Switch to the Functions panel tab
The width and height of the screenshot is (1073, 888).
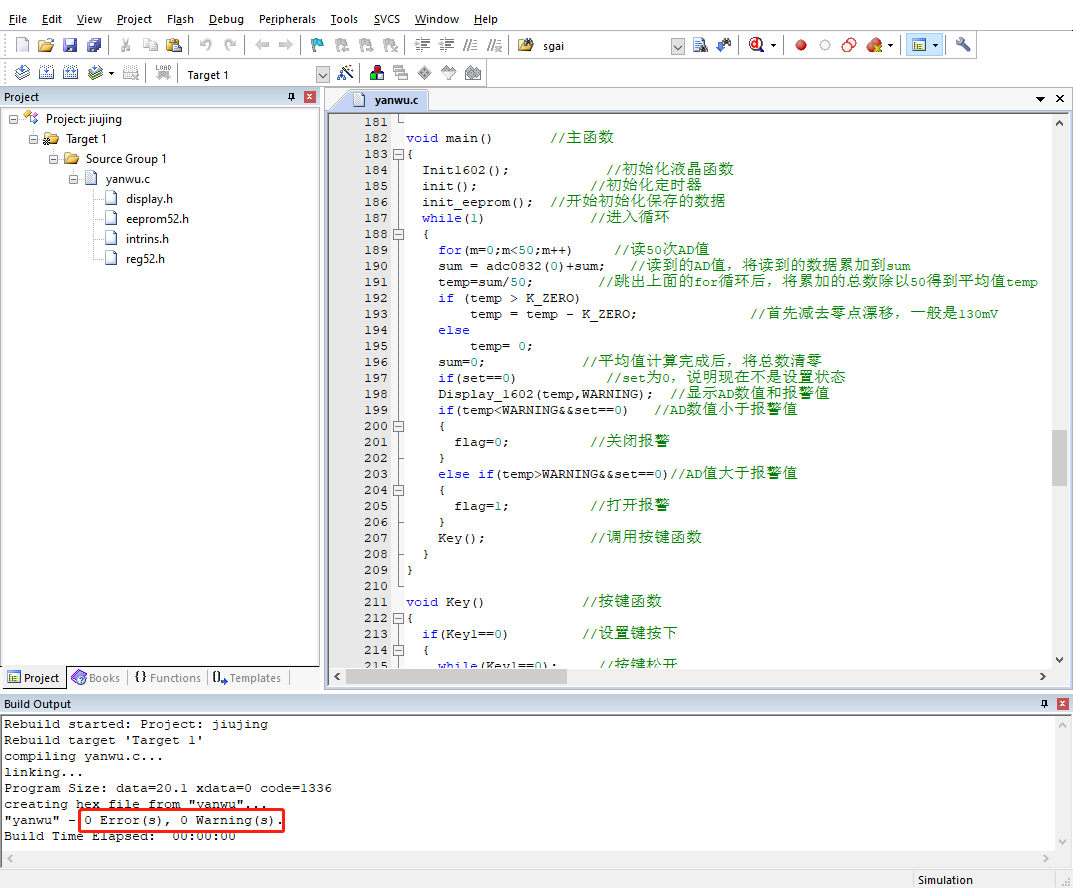coord(168,677)
